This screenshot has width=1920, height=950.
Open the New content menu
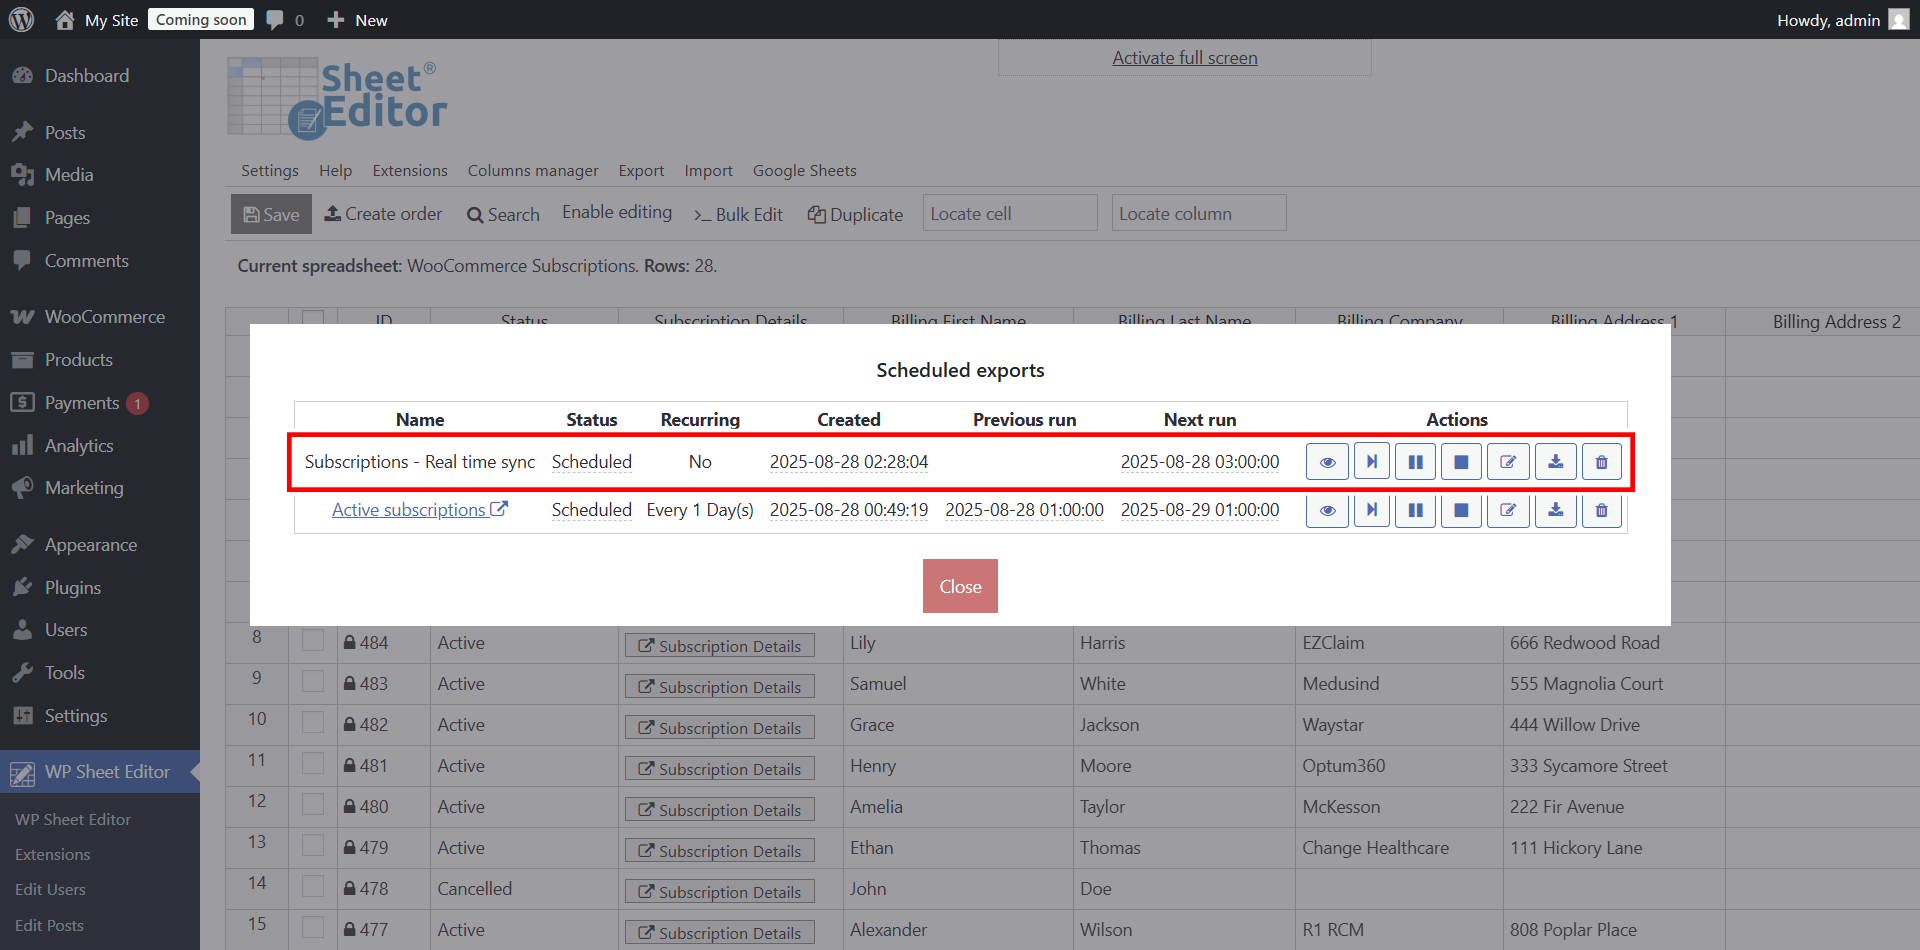tap(357, 20)
